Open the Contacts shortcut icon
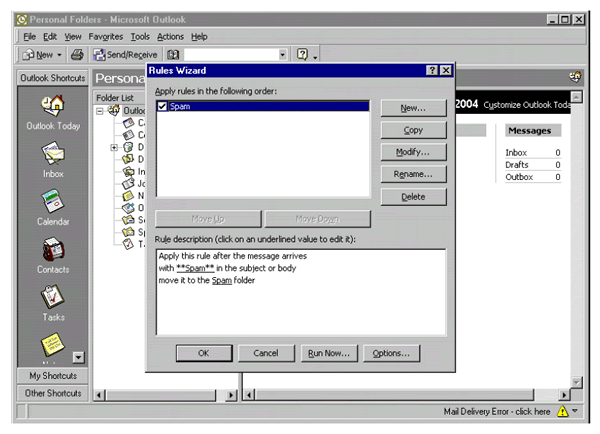 [x=53, y=249]
